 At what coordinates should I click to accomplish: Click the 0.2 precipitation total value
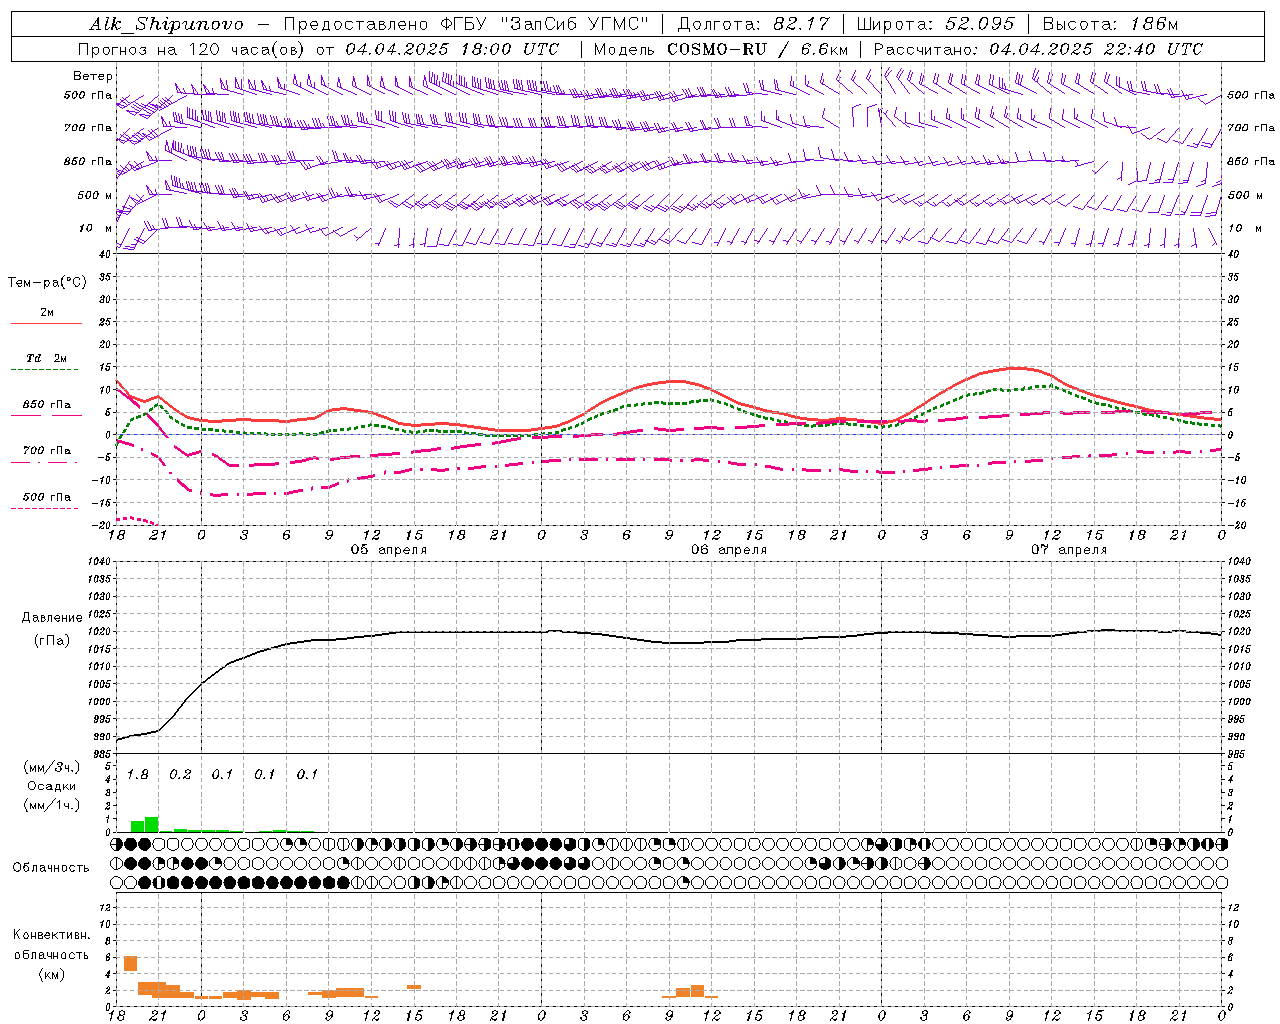(x=180, y=775)
